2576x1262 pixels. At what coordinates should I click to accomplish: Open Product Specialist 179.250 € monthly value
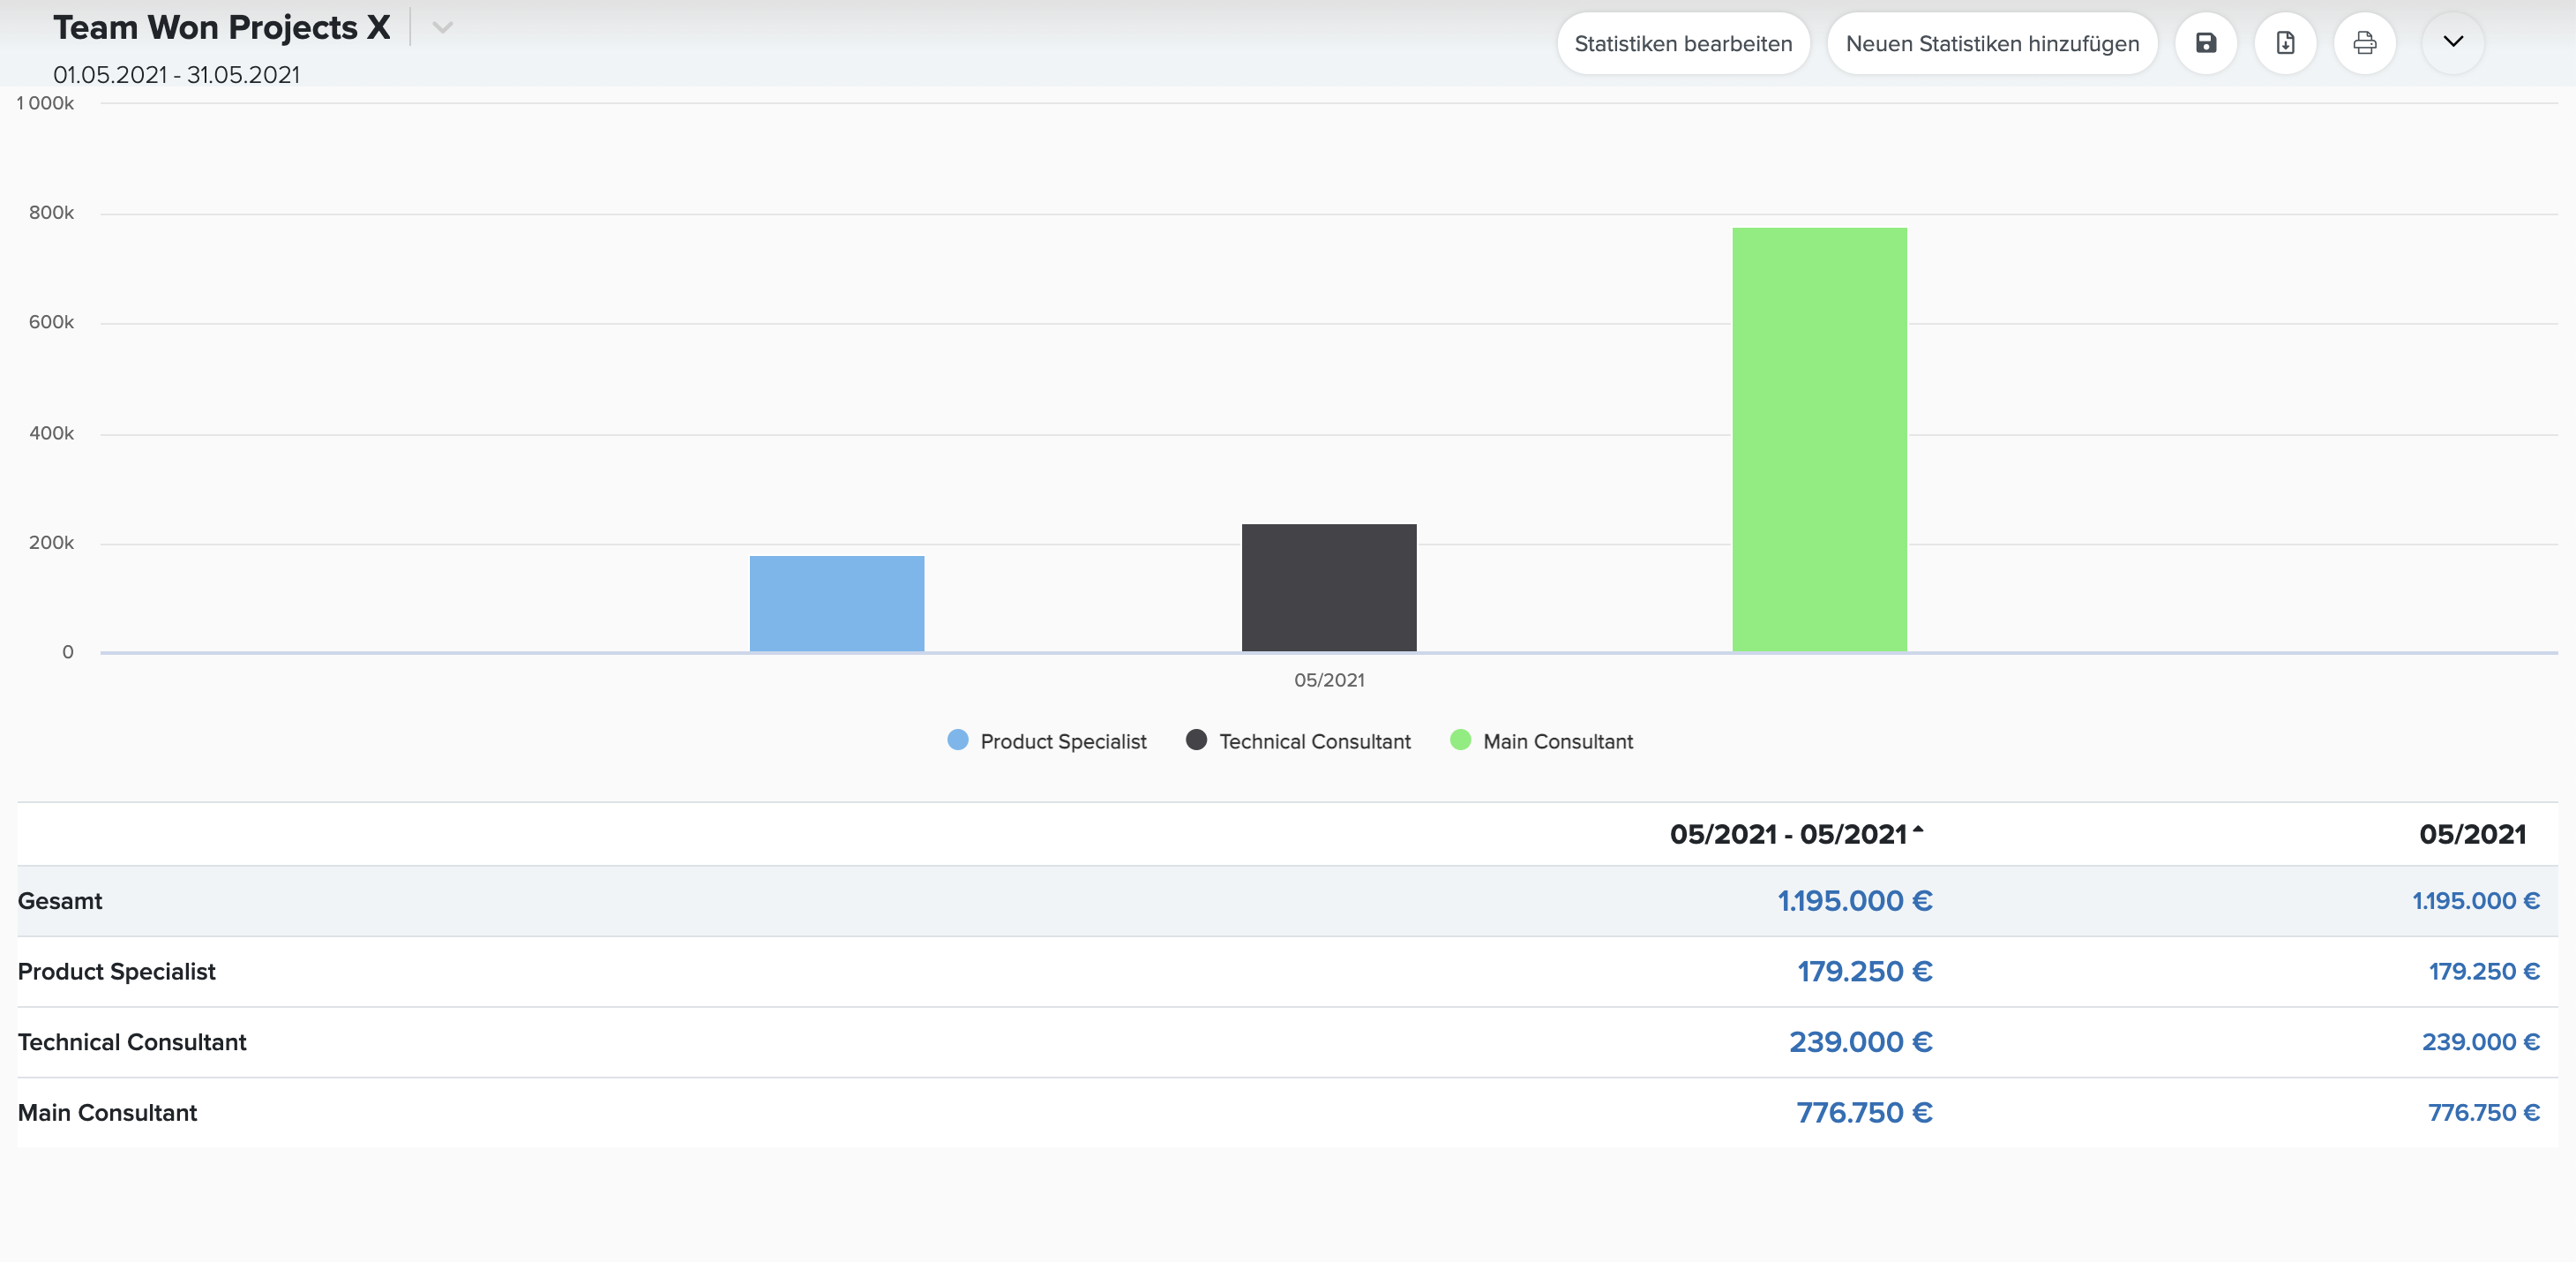tap(2484, 971)
